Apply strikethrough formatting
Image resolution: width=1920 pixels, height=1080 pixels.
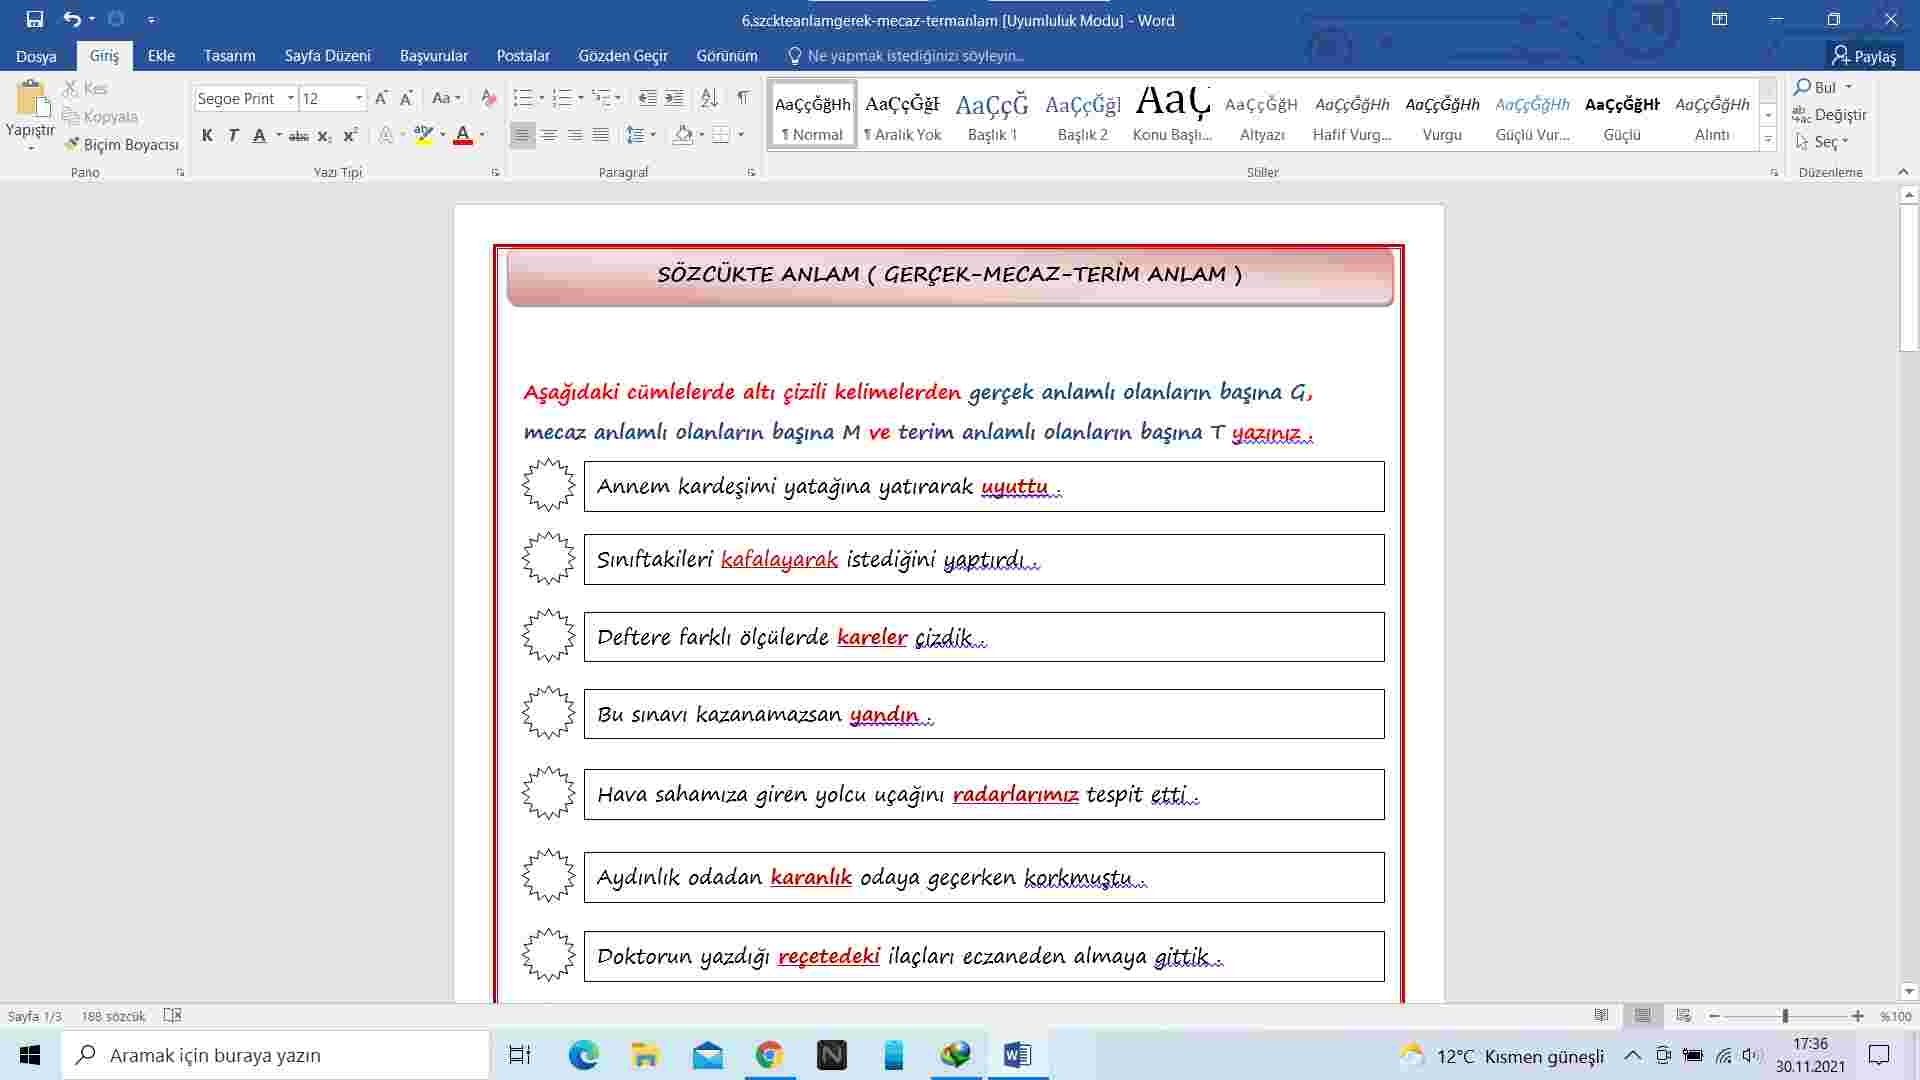(298, 135)
